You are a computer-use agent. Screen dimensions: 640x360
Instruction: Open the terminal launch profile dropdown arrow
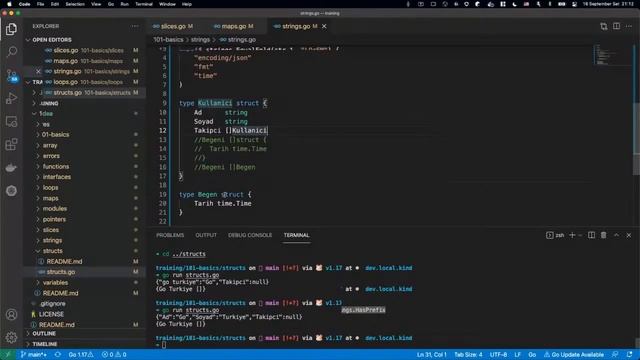tap(580, 235)
